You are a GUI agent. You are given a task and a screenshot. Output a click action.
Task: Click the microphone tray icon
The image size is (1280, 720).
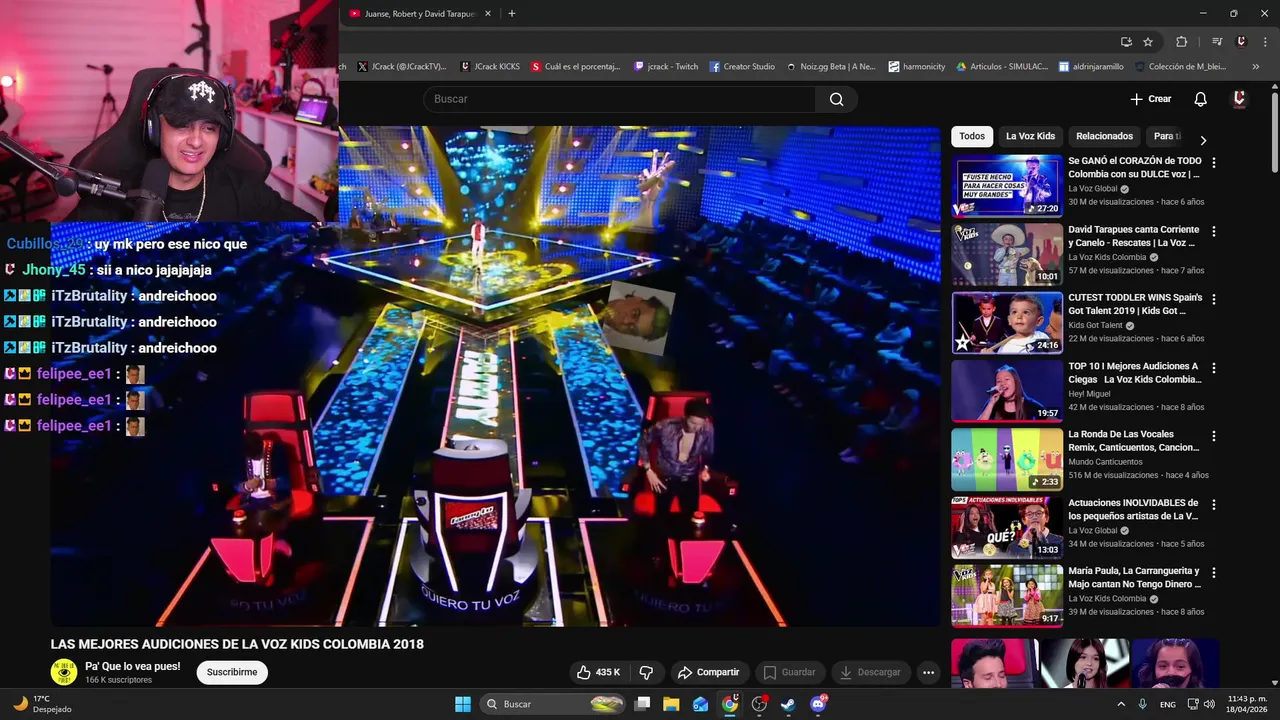coord(1142,704)
